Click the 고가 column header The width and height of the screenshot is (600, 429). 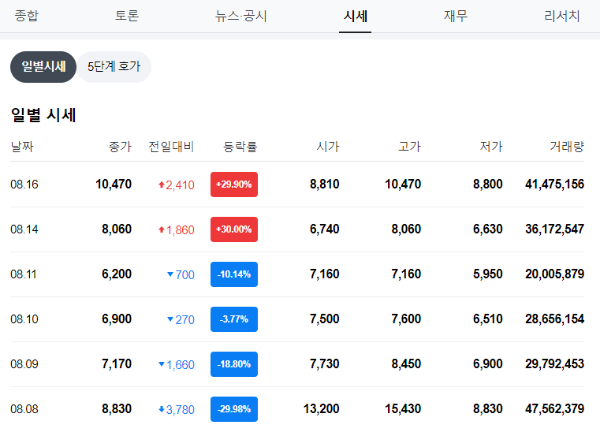[x=409, y=146]
